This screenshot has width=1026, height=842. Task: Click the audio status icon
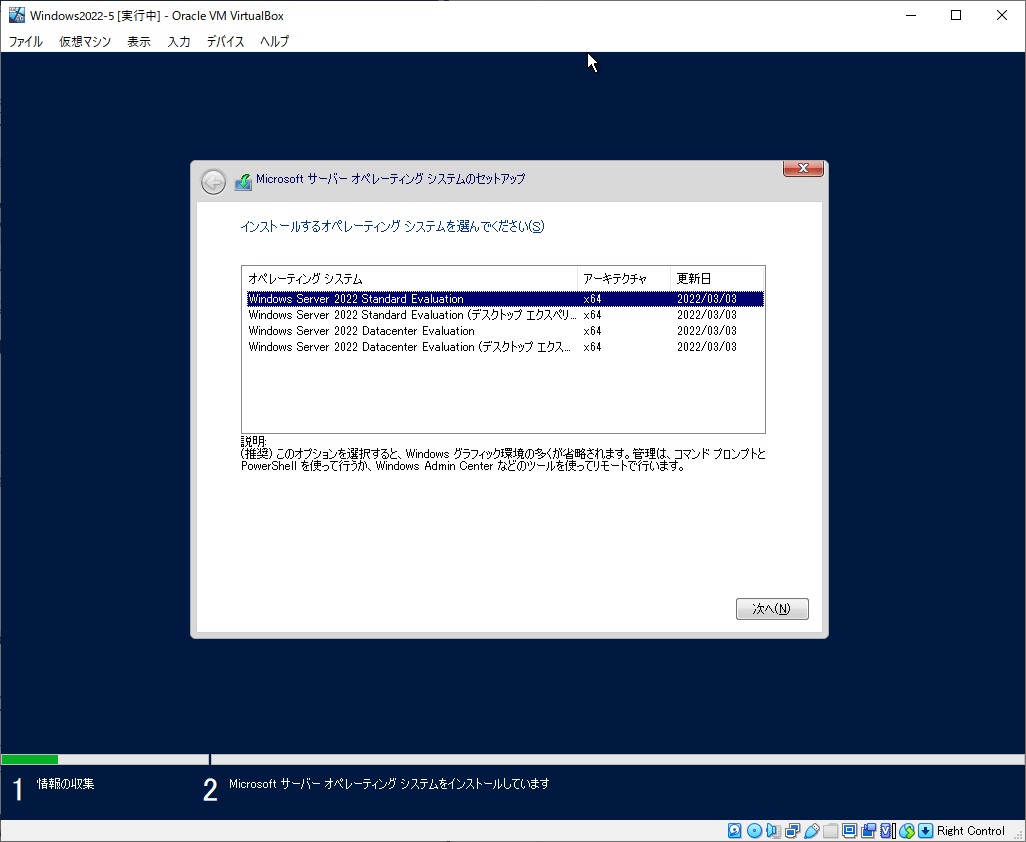point(773,831)
